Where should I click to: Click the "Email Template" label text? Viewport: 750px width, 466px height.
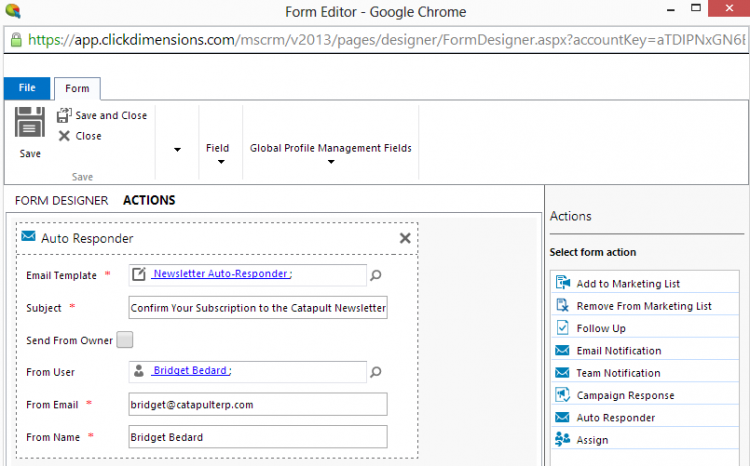(61, 276)
